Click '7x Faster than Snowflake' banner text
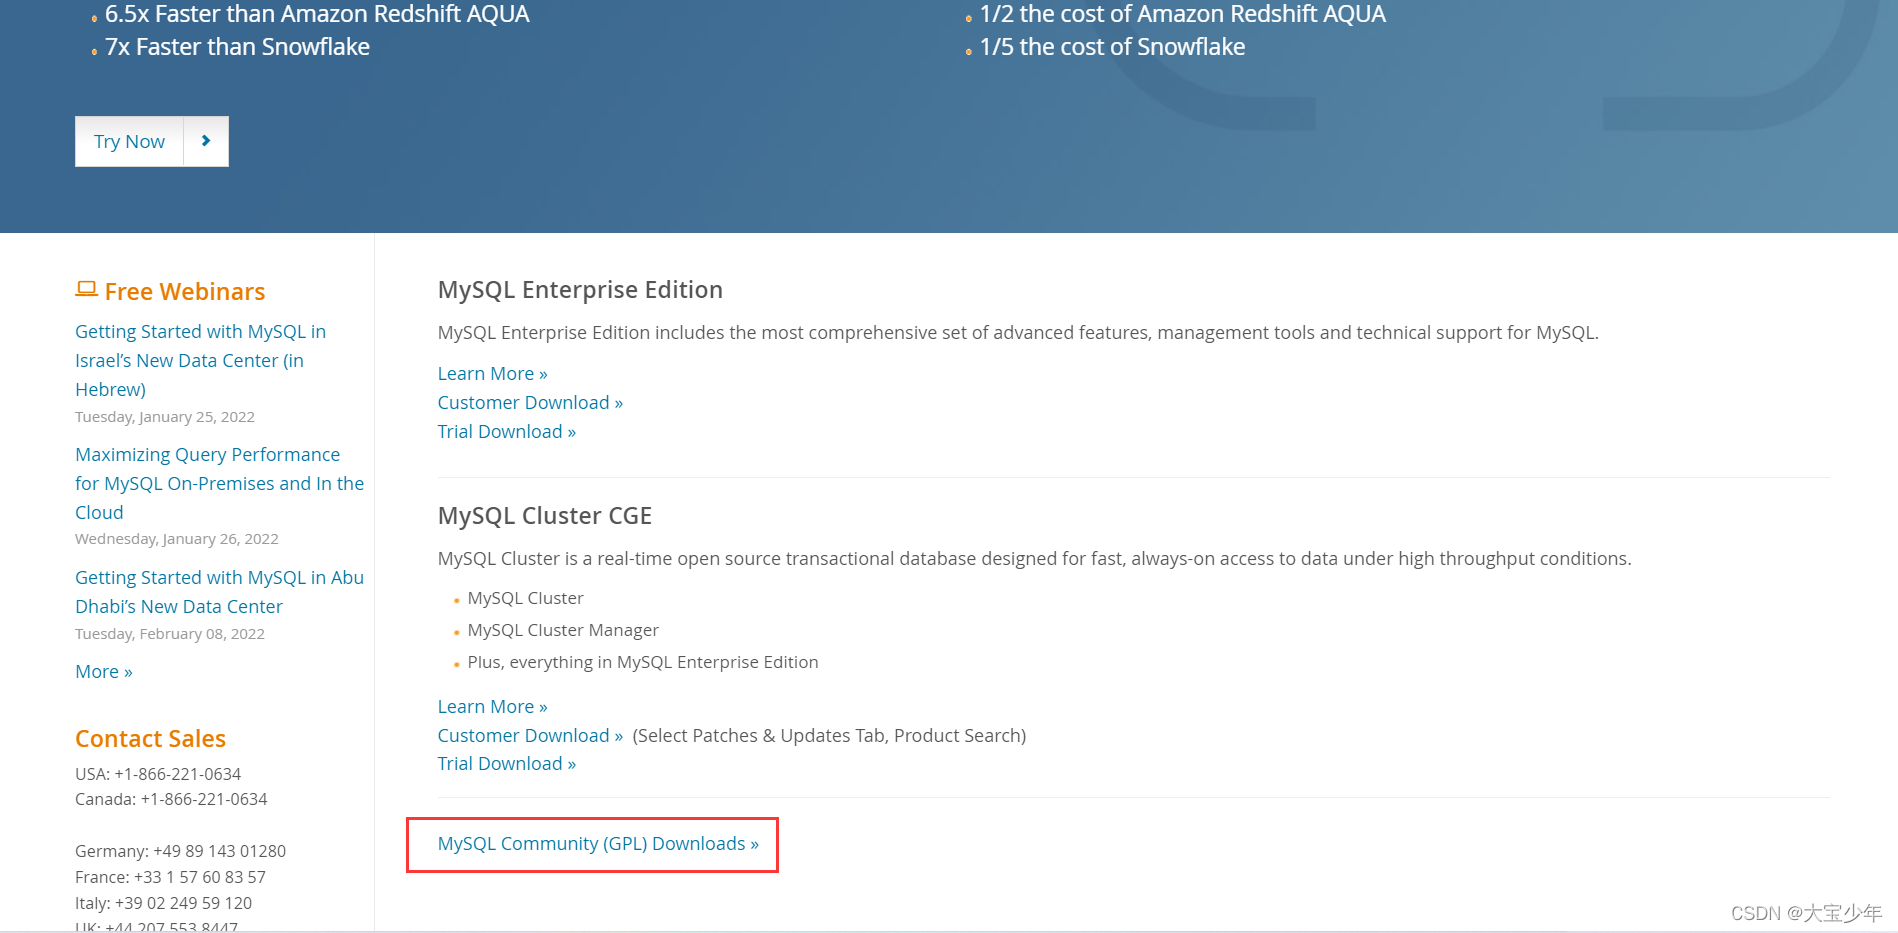1898x933 pixels. tap(237, 47)
